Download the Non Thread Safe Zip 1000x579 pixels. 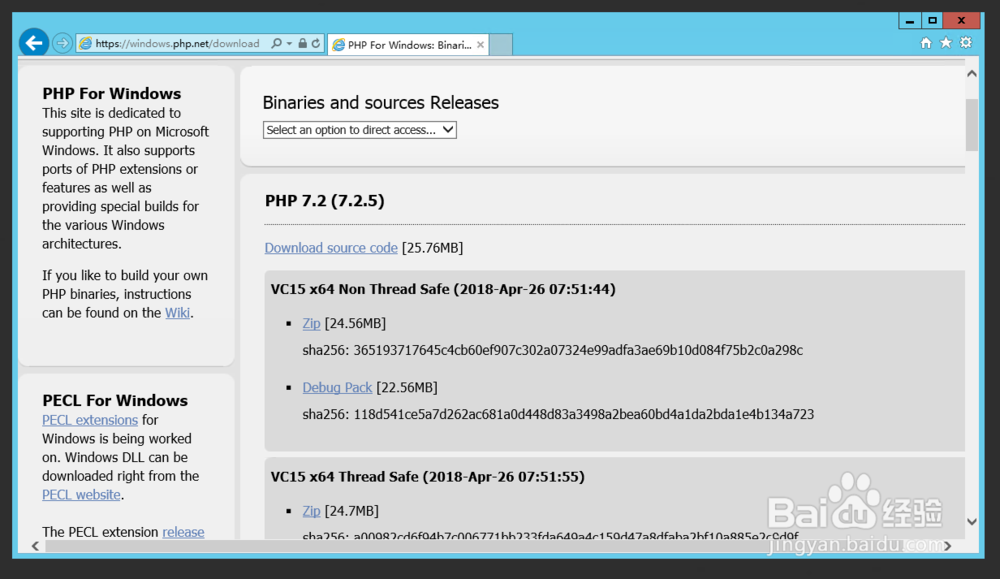[x=311, y=323]
